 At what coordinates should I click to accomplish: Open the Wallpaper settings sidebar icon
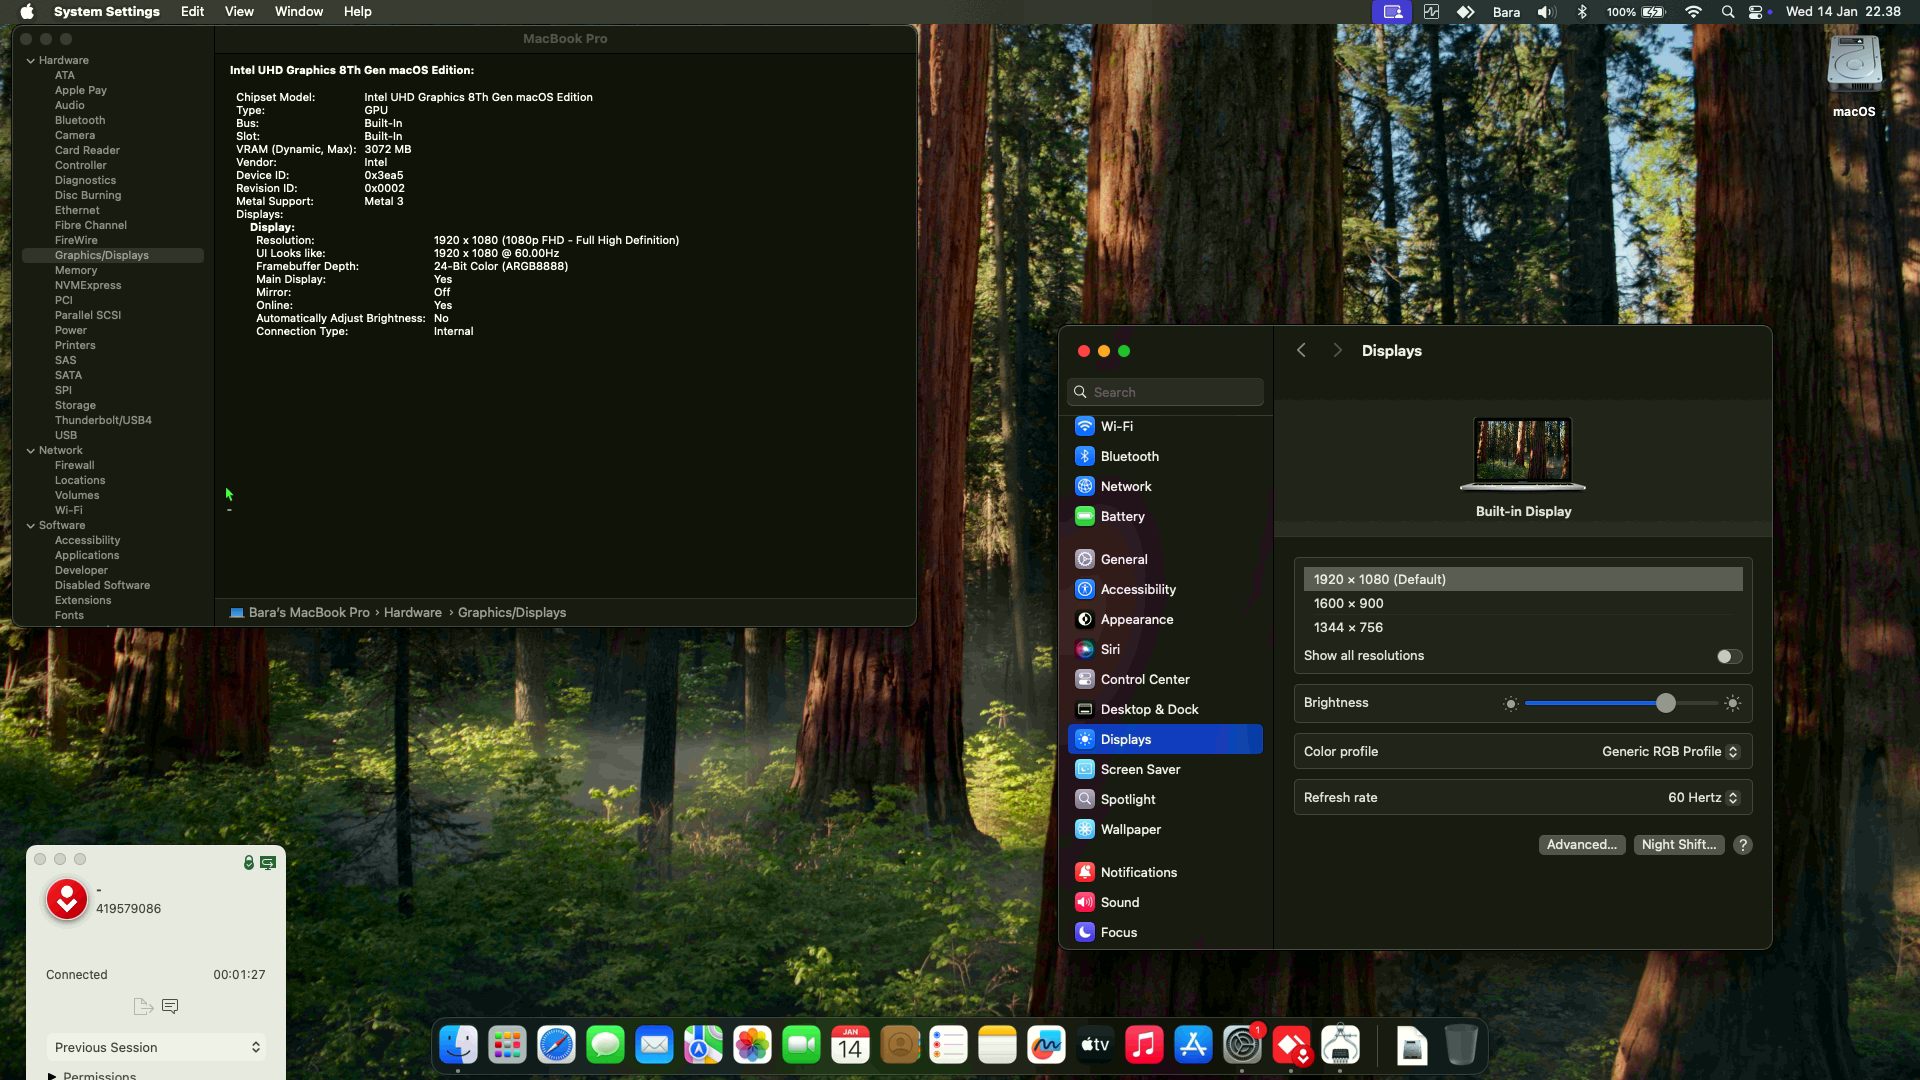[x=1085, y=829]
